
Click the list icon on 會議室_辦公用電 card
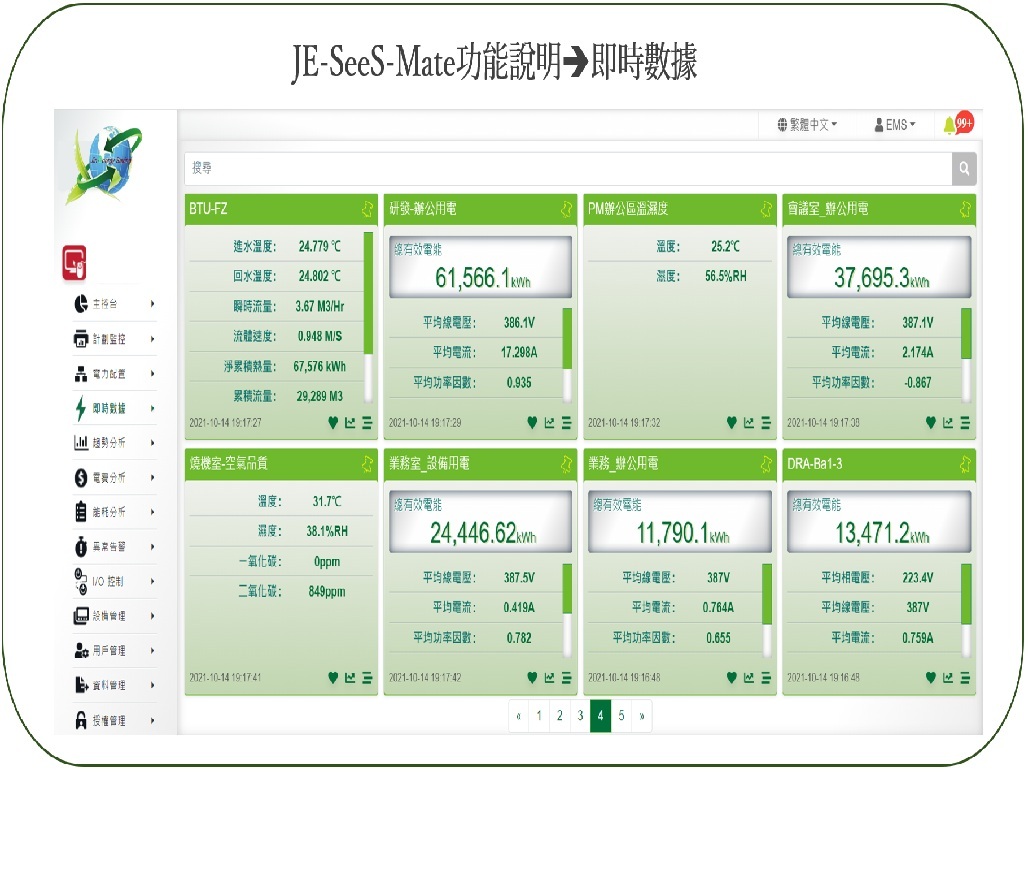(965, 423)
